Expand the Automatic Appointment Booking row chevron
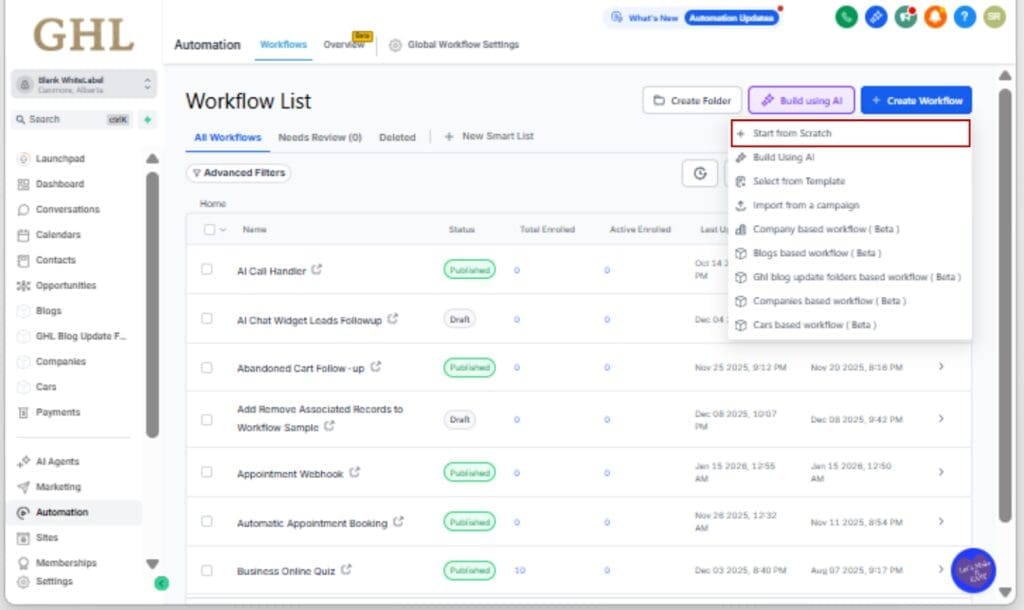The image size is (1024, 610). [x=941, y=521]
